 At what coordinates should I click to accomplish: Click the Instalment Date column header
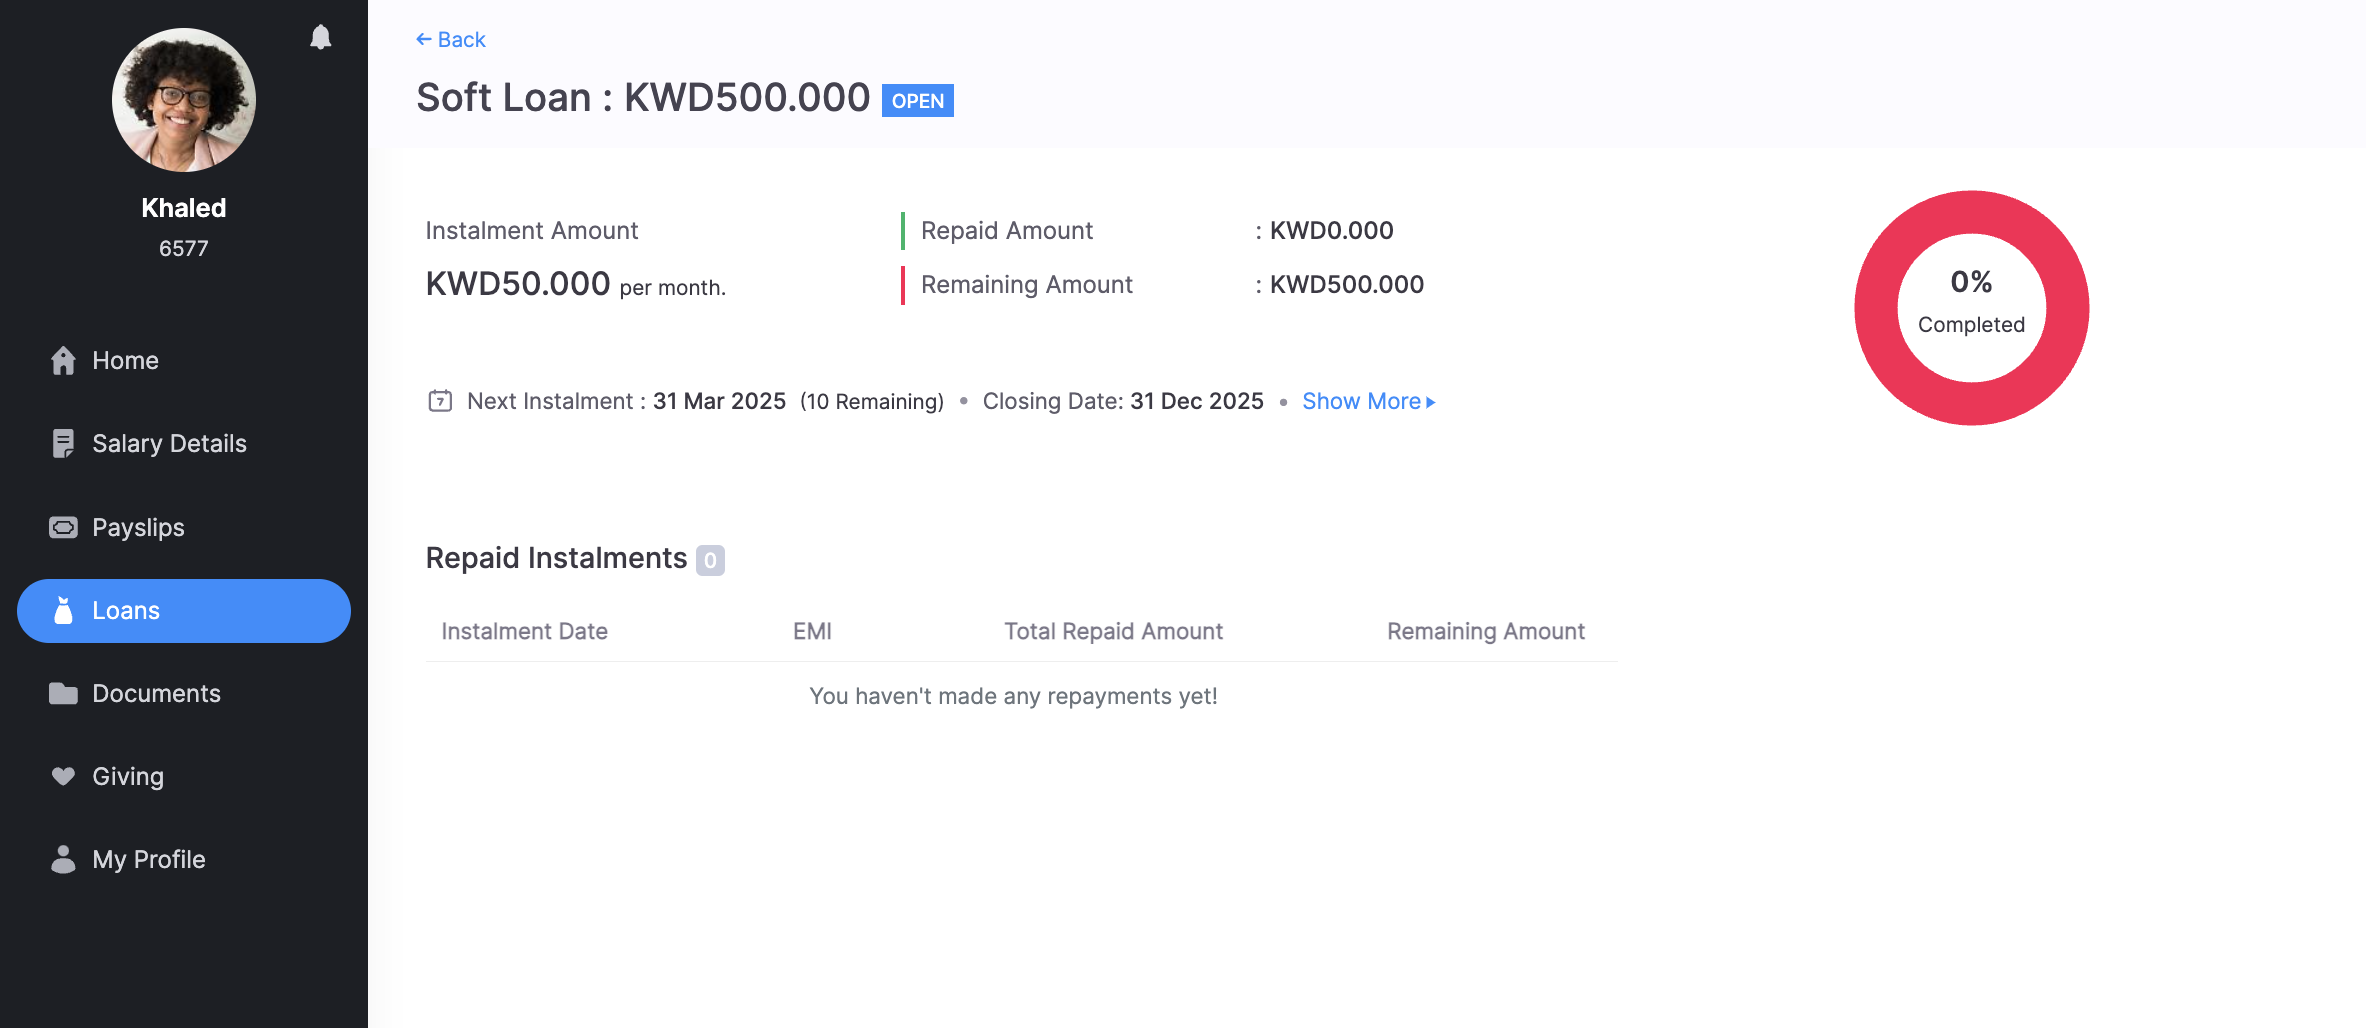pos(524,631)
